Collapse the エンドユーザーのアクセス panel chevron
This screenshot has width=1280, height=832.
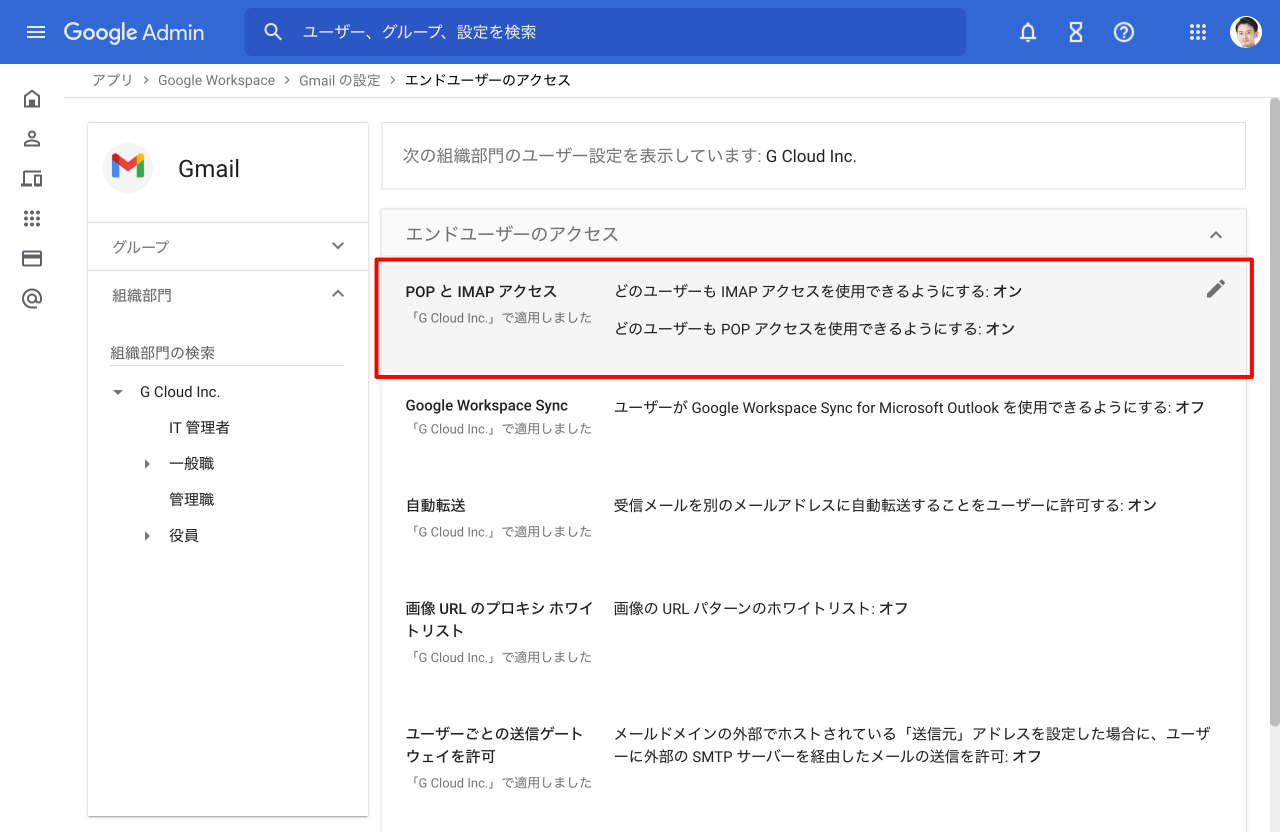1216,235
